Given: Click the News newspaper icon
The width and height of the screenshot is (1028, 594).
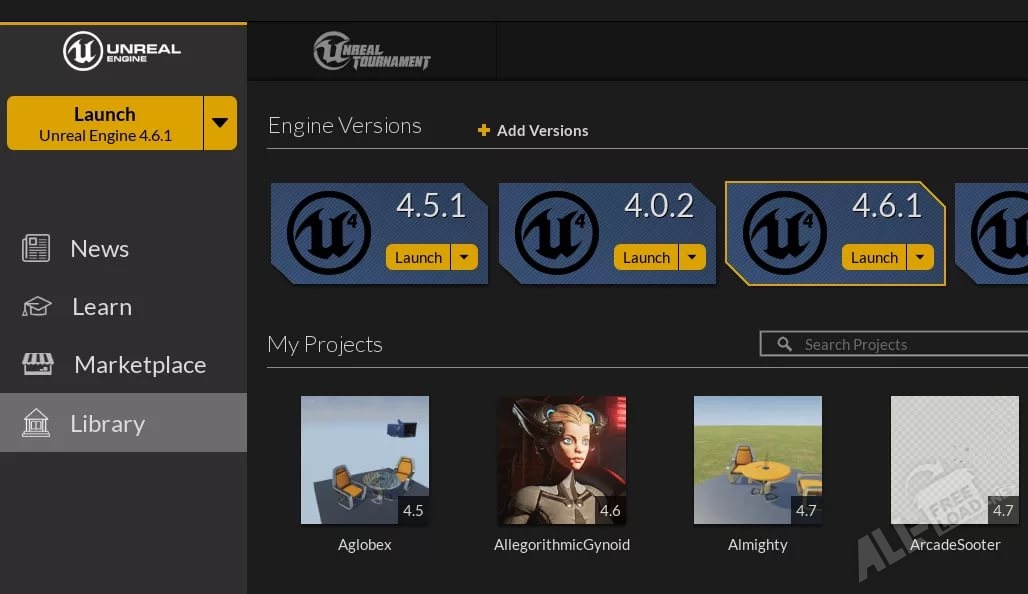Looking at the screenshot, I should click(x=36, y=248).
